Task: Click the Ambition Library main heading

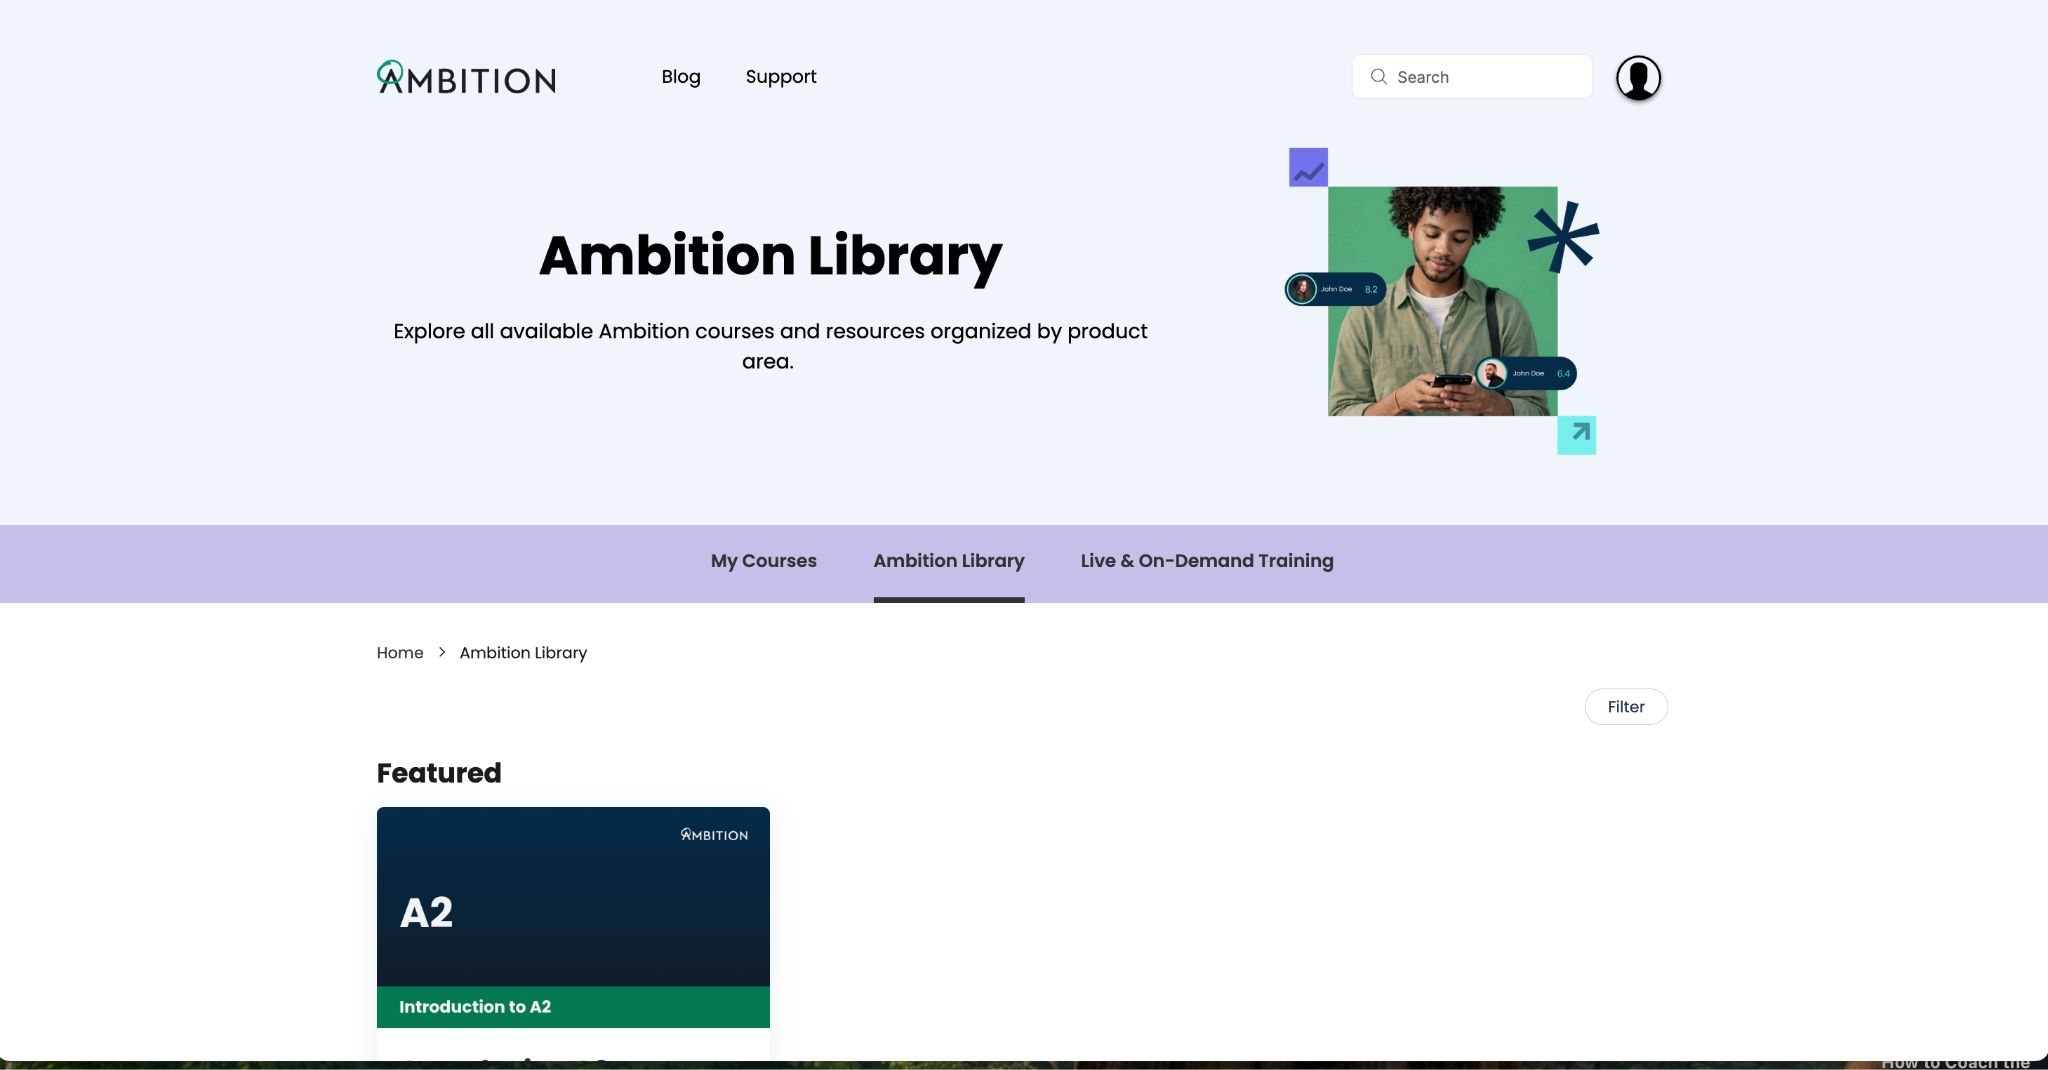Action: pyautogui.click(x=770, y=256)
